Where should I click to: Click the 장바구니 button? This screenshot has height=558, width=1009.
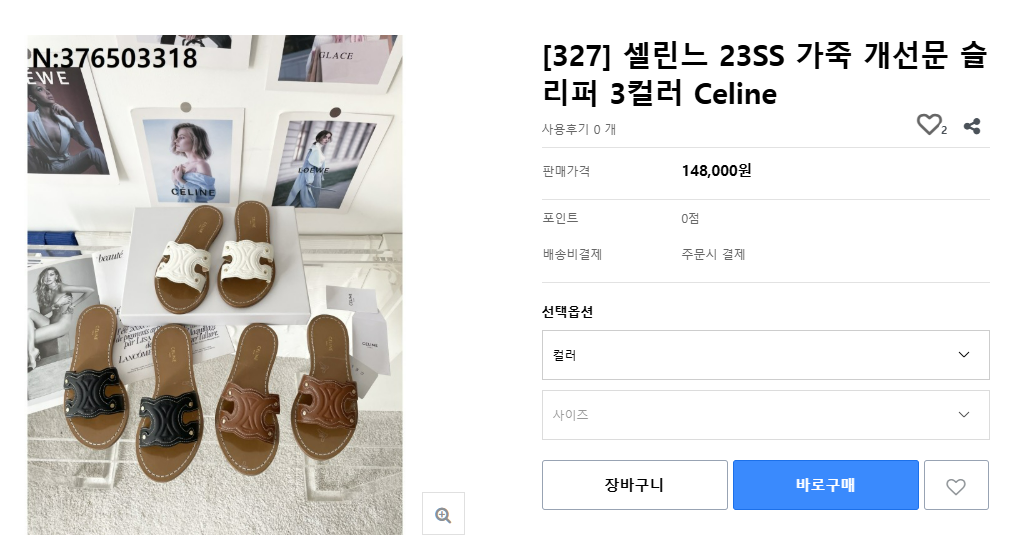pyautogui.click(x=634, y=486)
